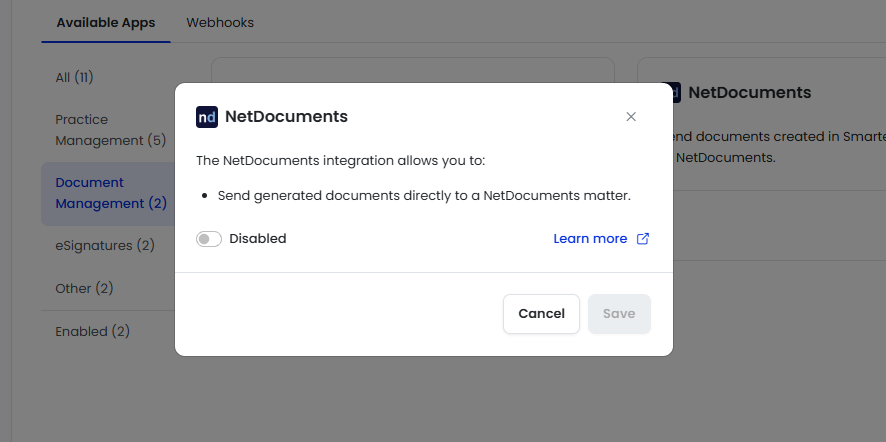The width and height of the screenshot is (886, 442).
Task: Click the NetDocuments logo icon in dialog
Action: (x=207, y=117)
